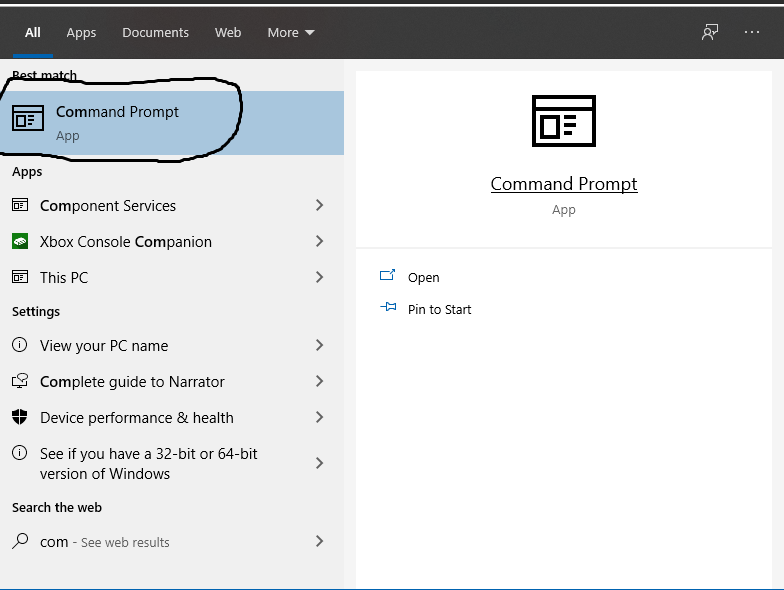The image size is (784, 590).
Task: Expand Complete guide to Narrator chevron
Action: (x=320, y=381)
